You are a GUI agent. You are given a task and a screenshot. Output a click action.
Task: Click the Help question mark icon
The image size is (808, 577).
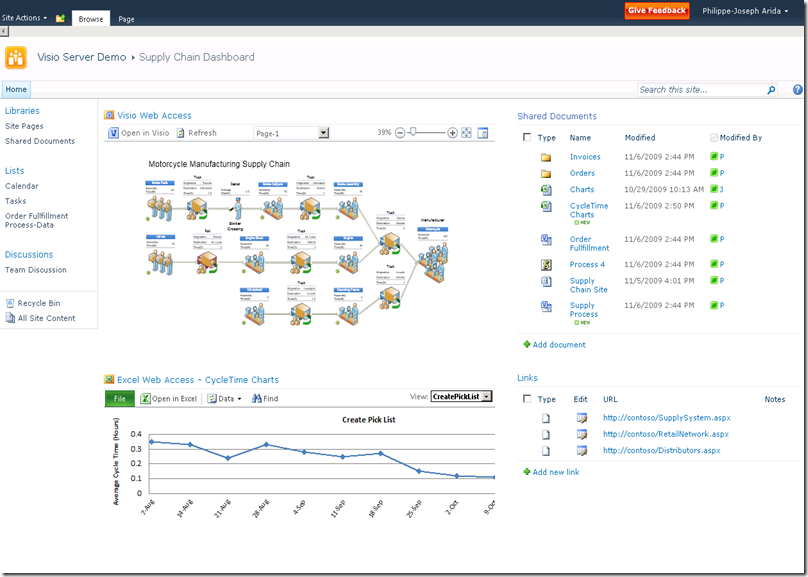[x=799, y=89]
